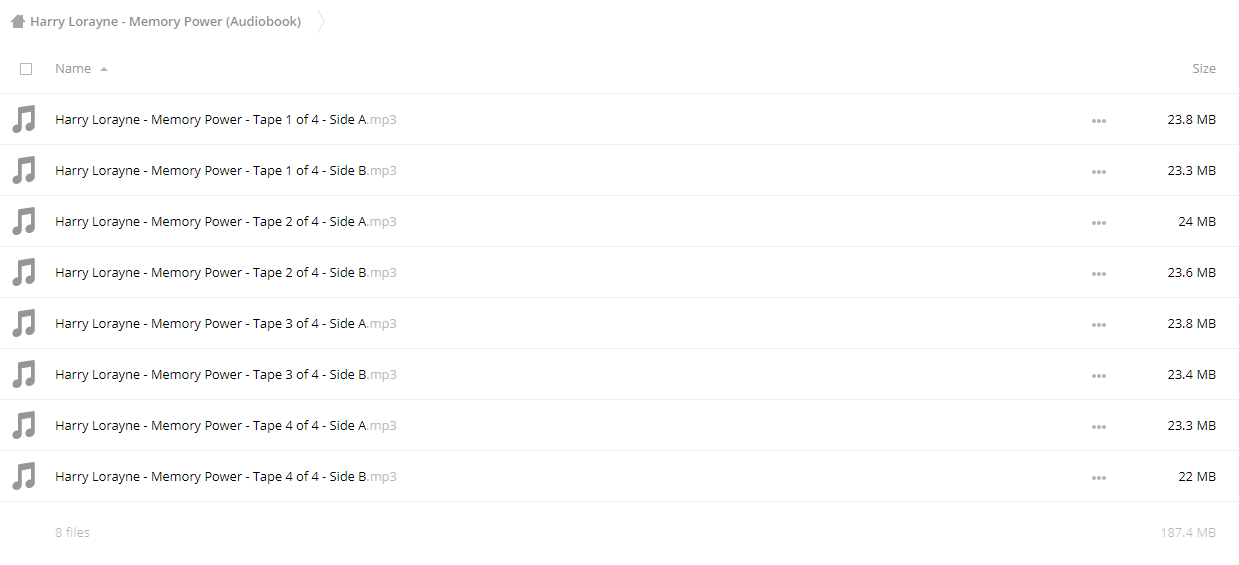Open Tape 3 of 4 Side B file
Screen dimensions: 1239x565
(226, 375)
